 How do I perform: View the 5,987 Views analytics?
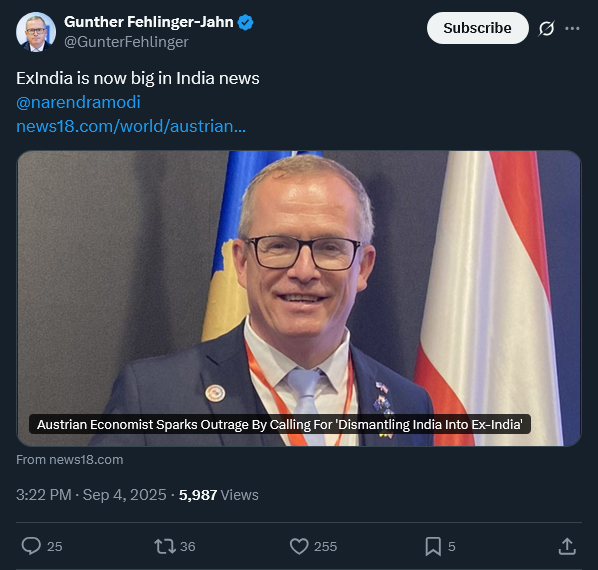click(x=219, y=495)
